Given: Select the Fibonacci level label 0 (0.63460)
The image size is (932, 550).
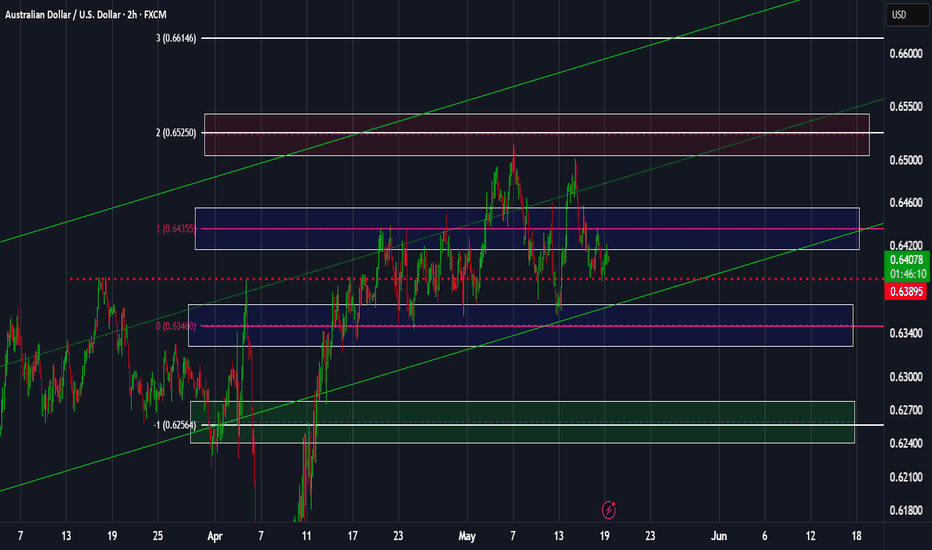Looking at the screenshot, I should [176, 326].
